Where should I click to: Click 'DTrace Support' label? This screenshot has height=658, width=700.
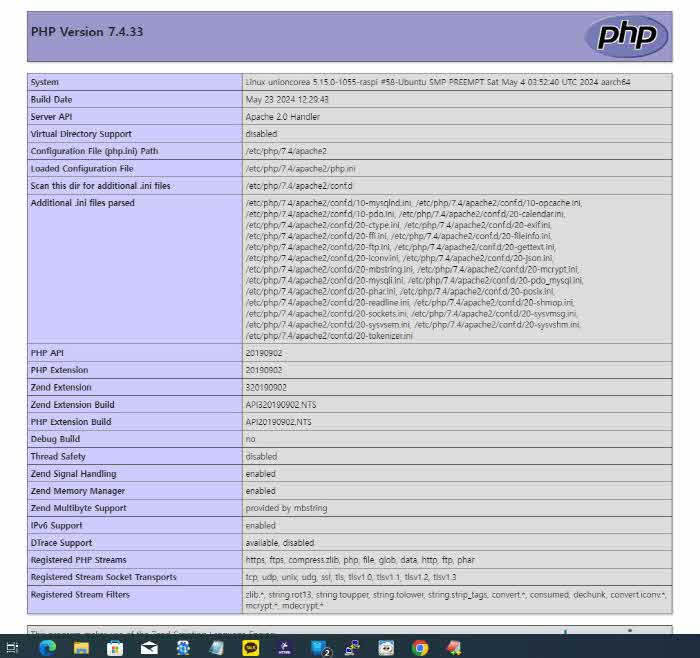(x=61, y=543)
